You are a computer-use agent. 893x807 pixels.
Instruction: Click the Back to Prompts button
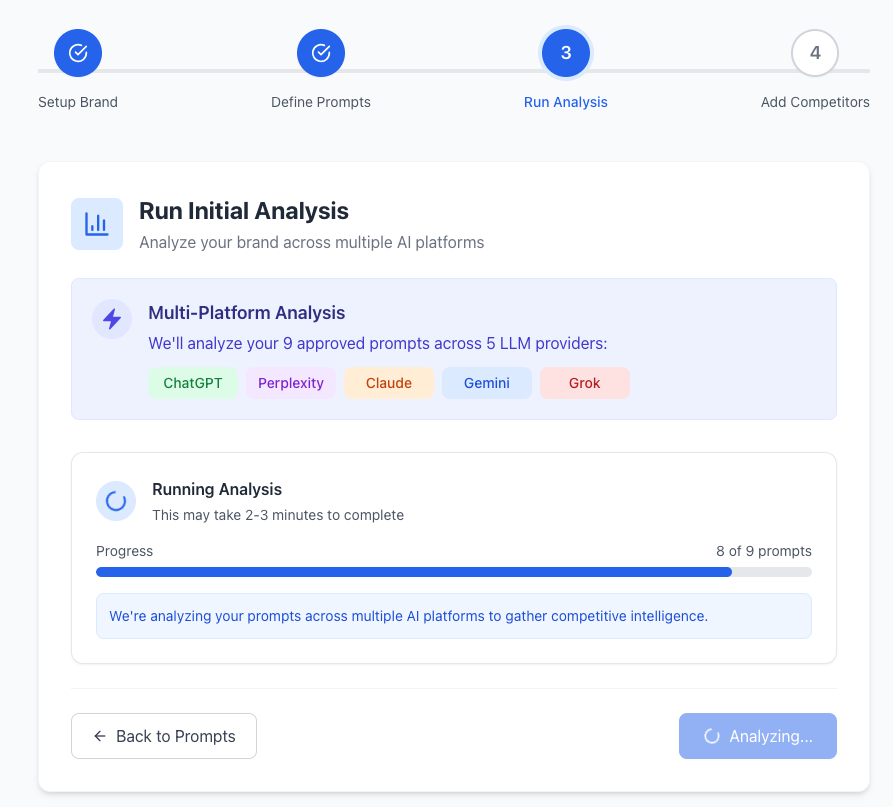(163, 736)
